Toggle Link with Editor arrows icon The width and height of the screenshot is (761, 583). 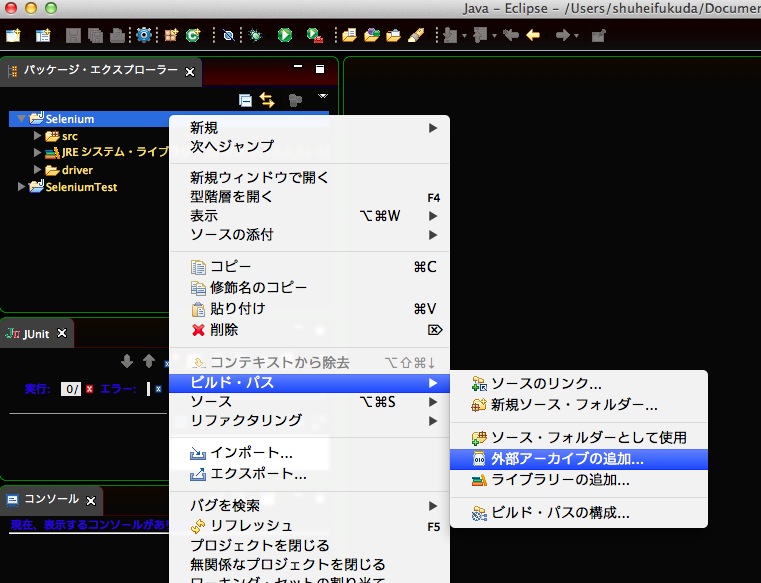point(266,100)
